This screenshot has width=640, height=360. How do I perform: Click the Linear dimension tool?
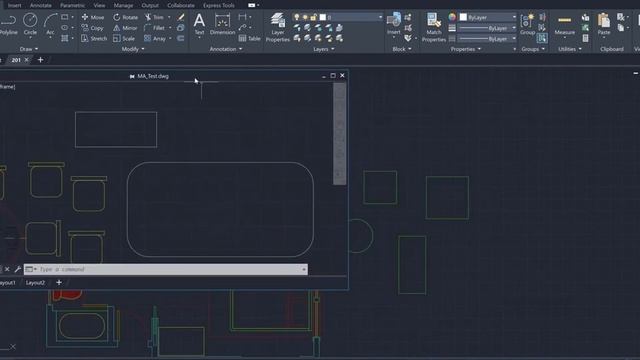click(x=242, y=17)
